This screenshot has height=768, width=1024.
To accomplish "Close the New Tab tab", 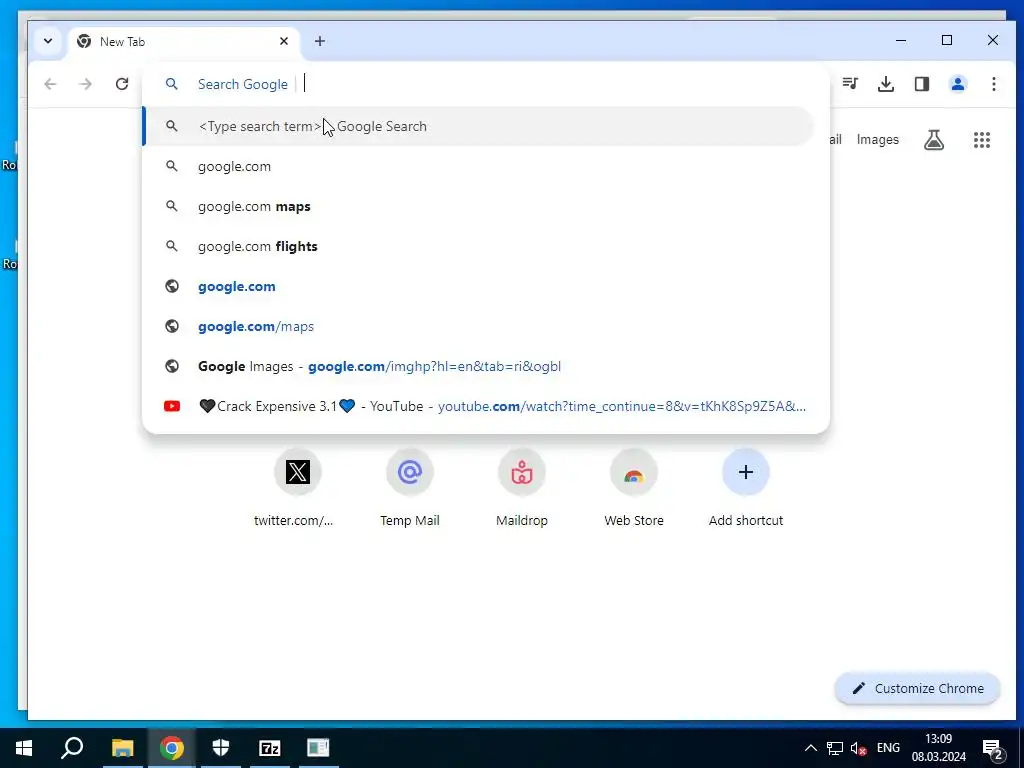I will coord(283,41).
